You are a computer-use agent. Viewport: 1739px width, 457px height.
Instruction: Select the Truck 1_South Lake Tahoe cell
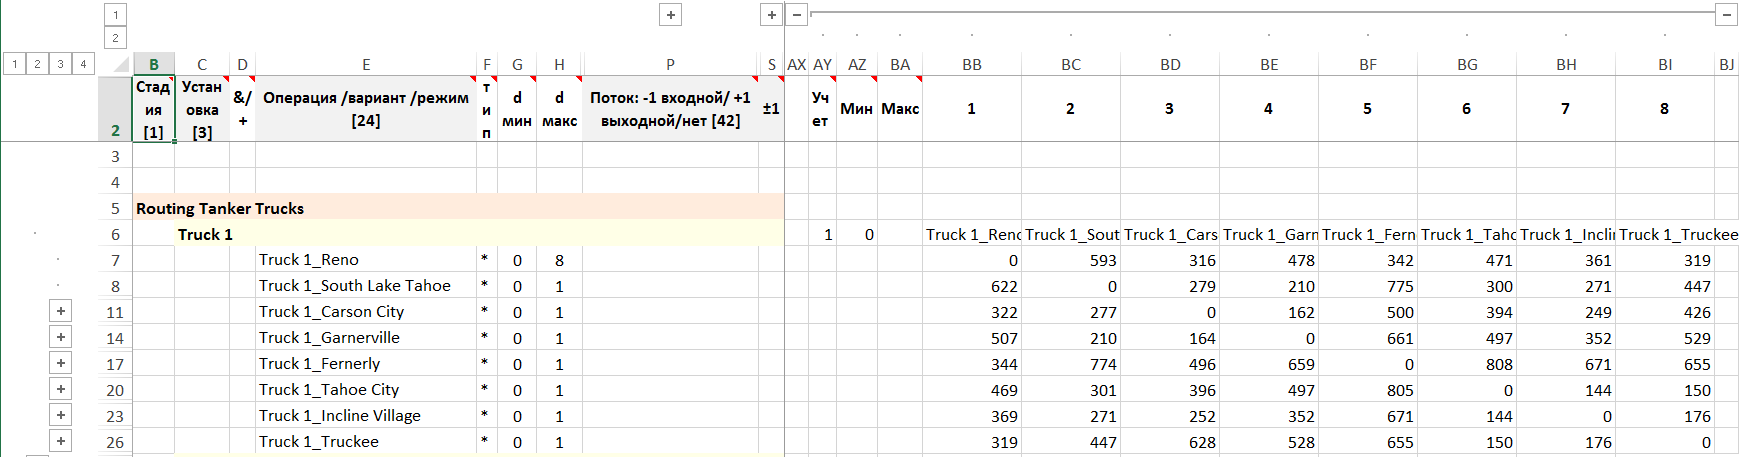pyautogui.click(x=355, y=286)
